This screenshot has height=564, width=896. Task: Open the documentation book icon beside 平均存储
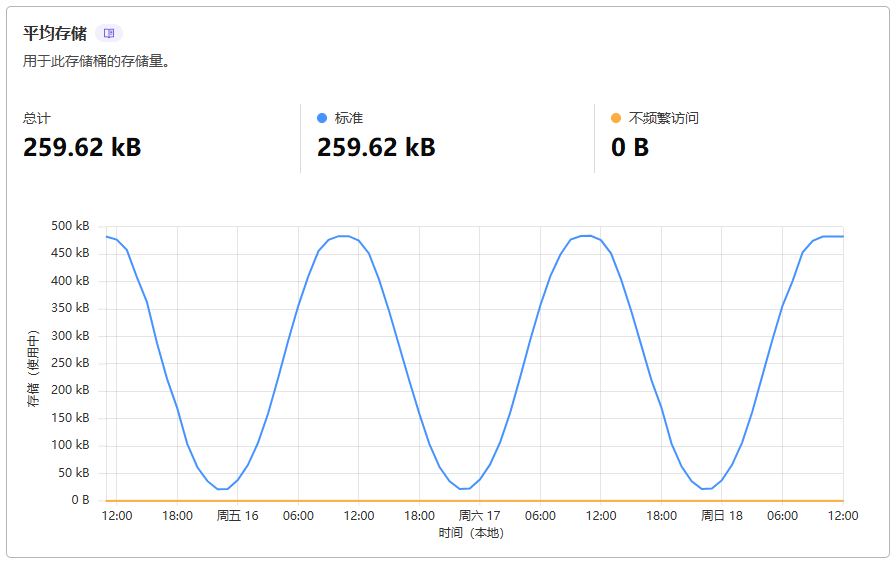110,33
